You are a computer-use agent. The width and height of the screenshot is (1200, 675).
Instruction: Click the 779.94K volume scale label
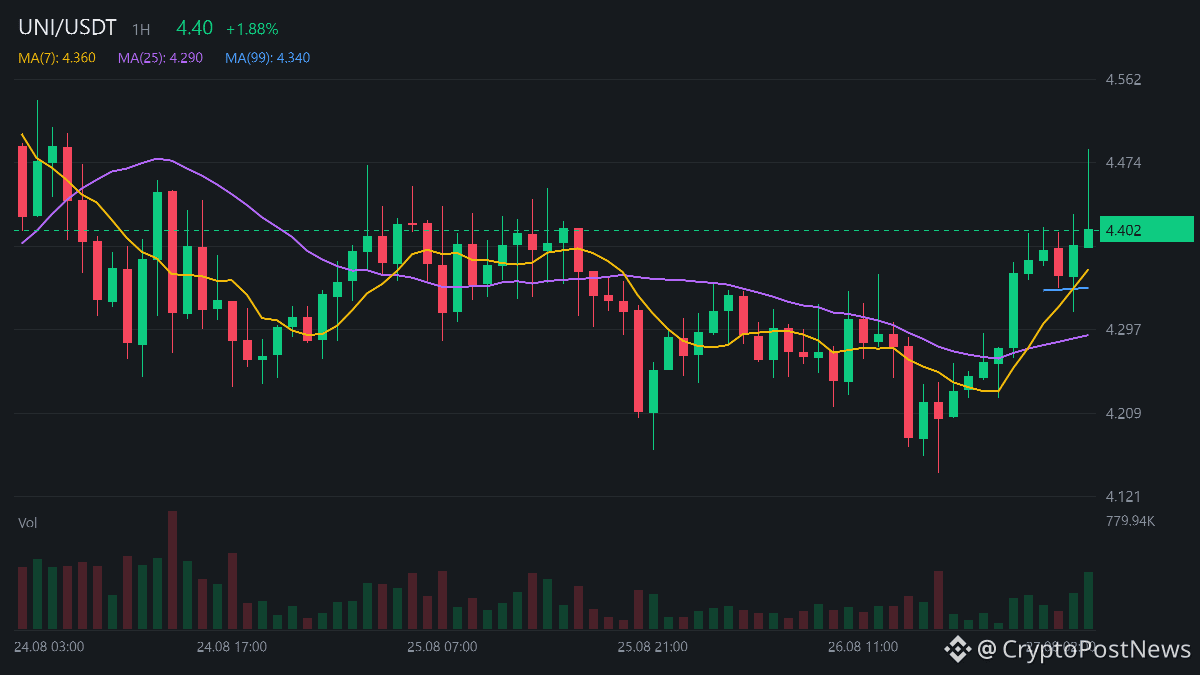tap(1131, 521)
